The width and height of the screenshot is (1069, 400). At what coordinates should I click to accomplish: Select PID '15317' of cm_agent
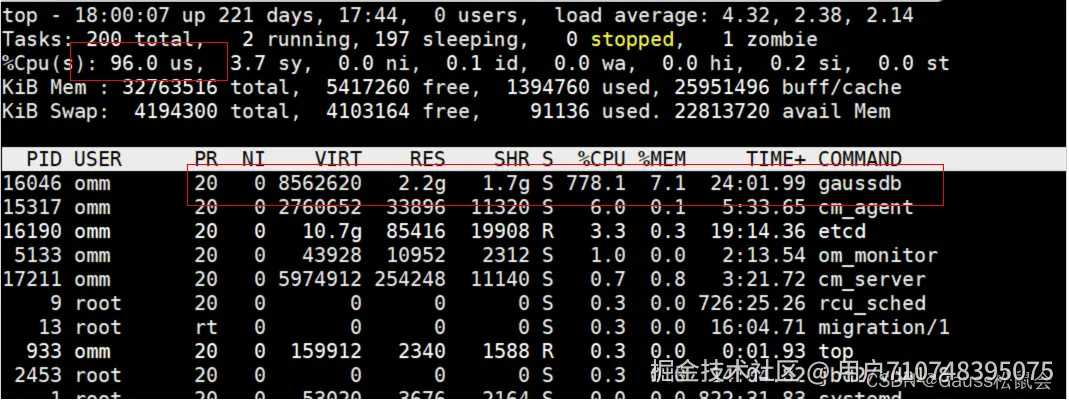(x=32, y=207)
